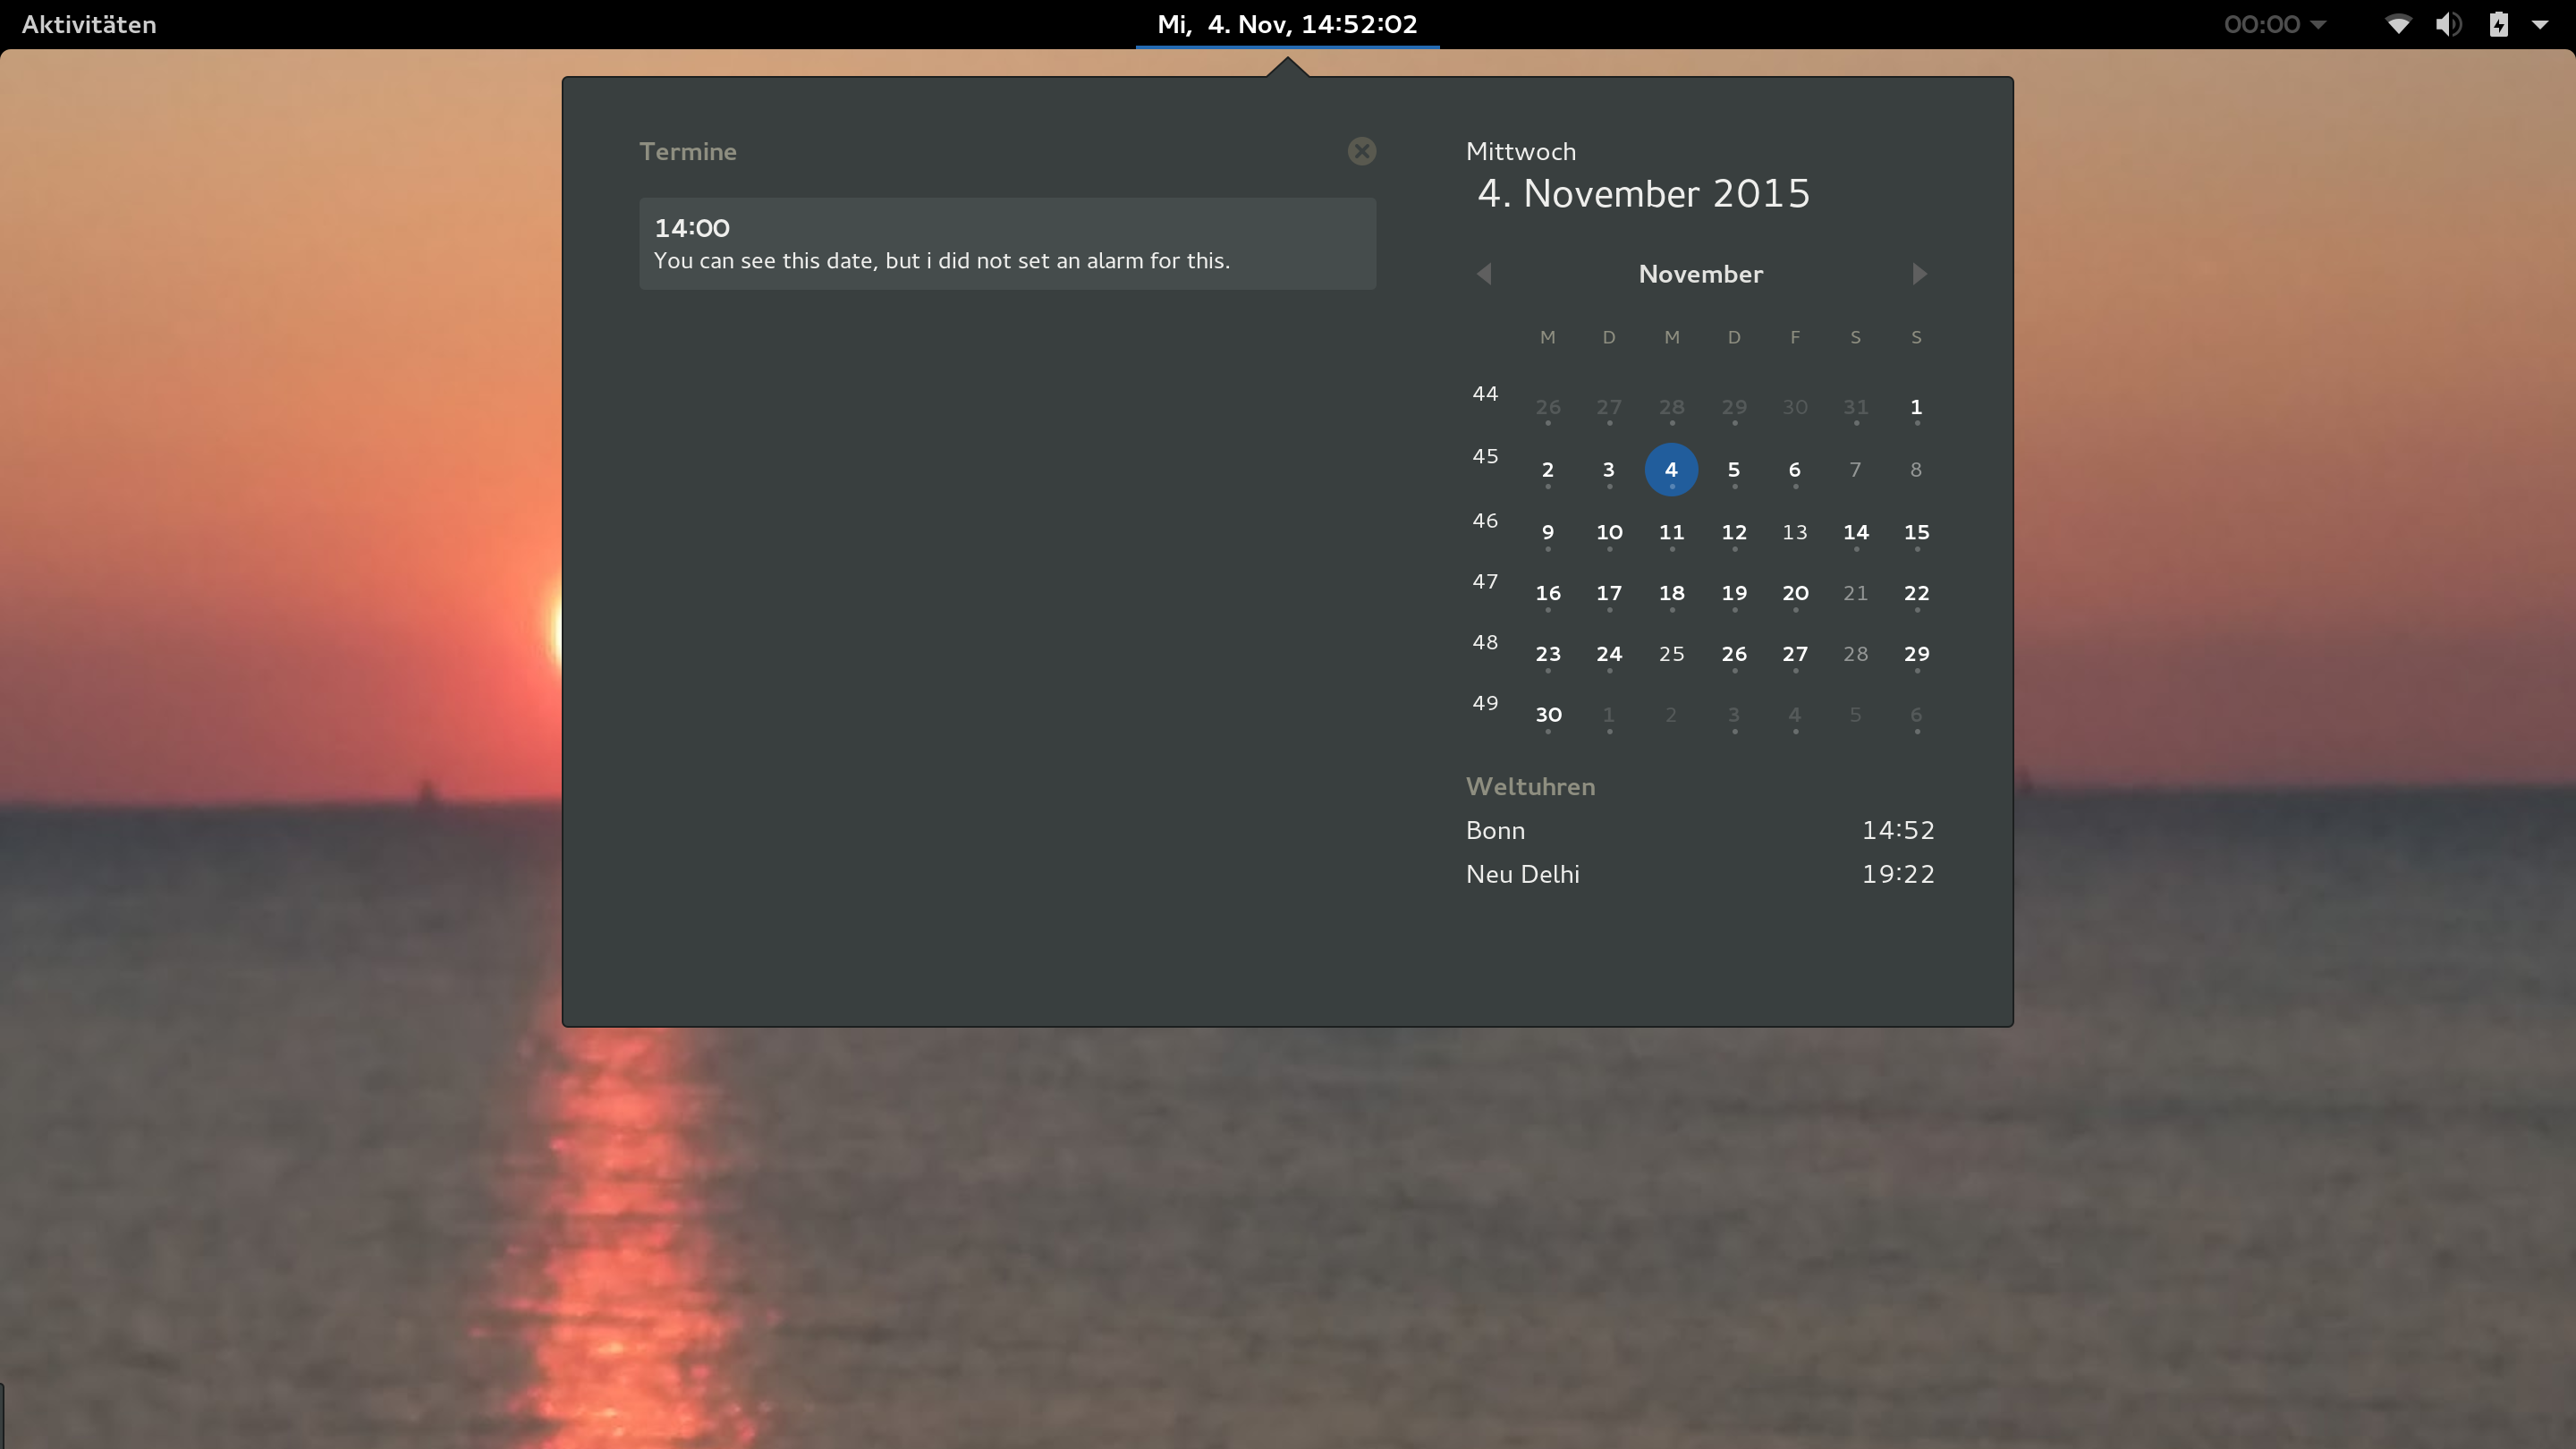Select Saturday November 7 in week 45
The image size is (2576, 1449).
point(1855,469)
